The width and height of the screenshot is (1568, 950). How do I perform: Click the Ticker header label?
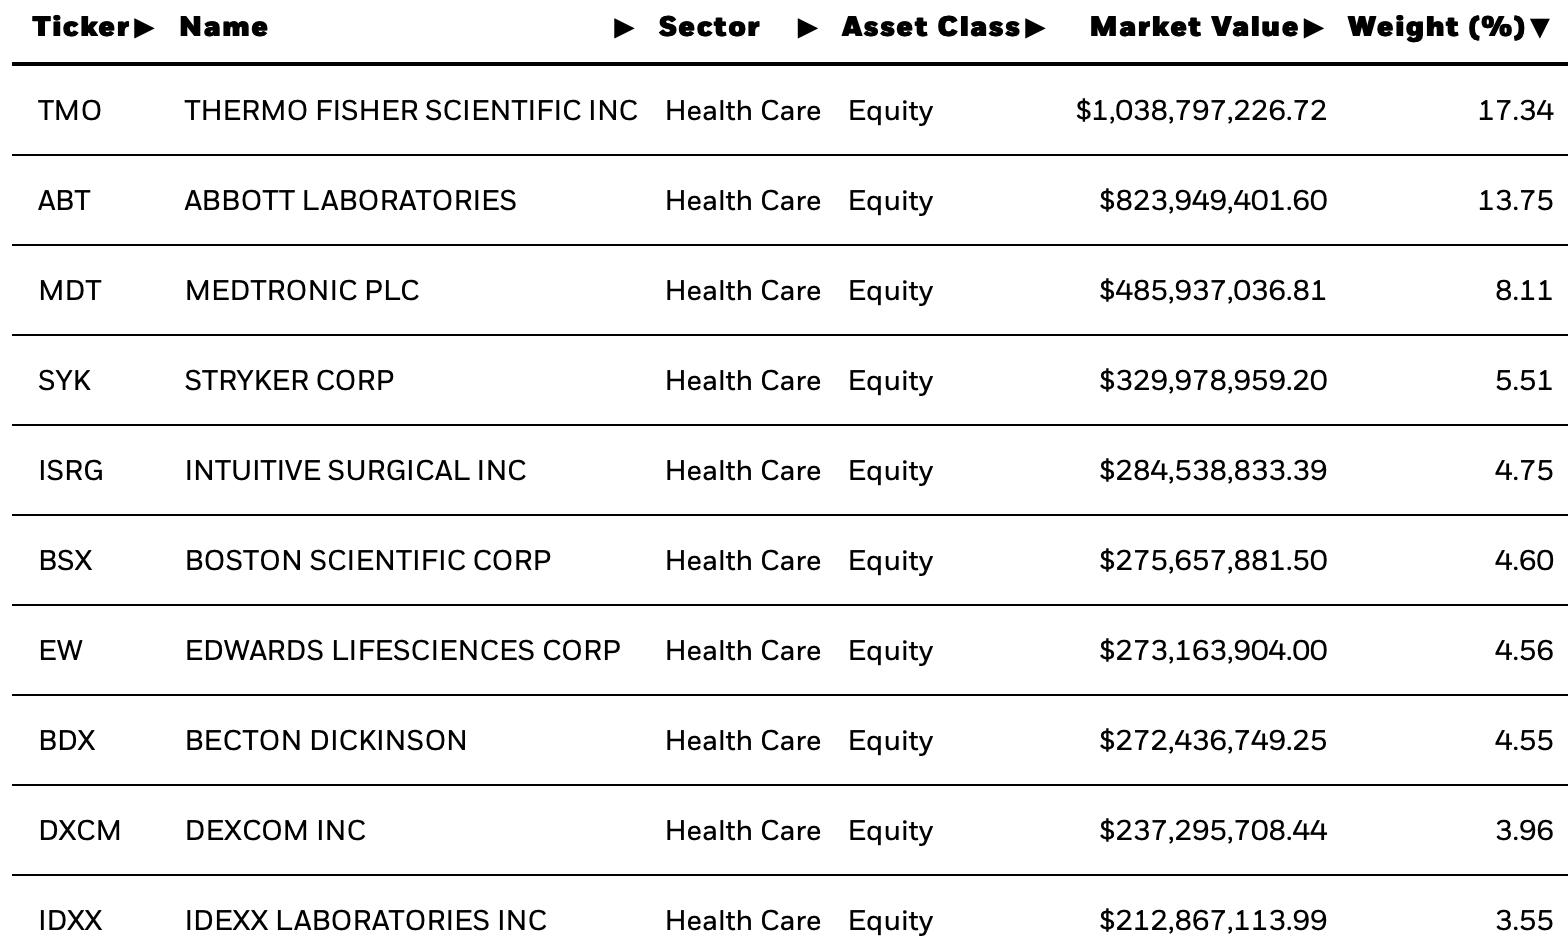pos(82,27)
